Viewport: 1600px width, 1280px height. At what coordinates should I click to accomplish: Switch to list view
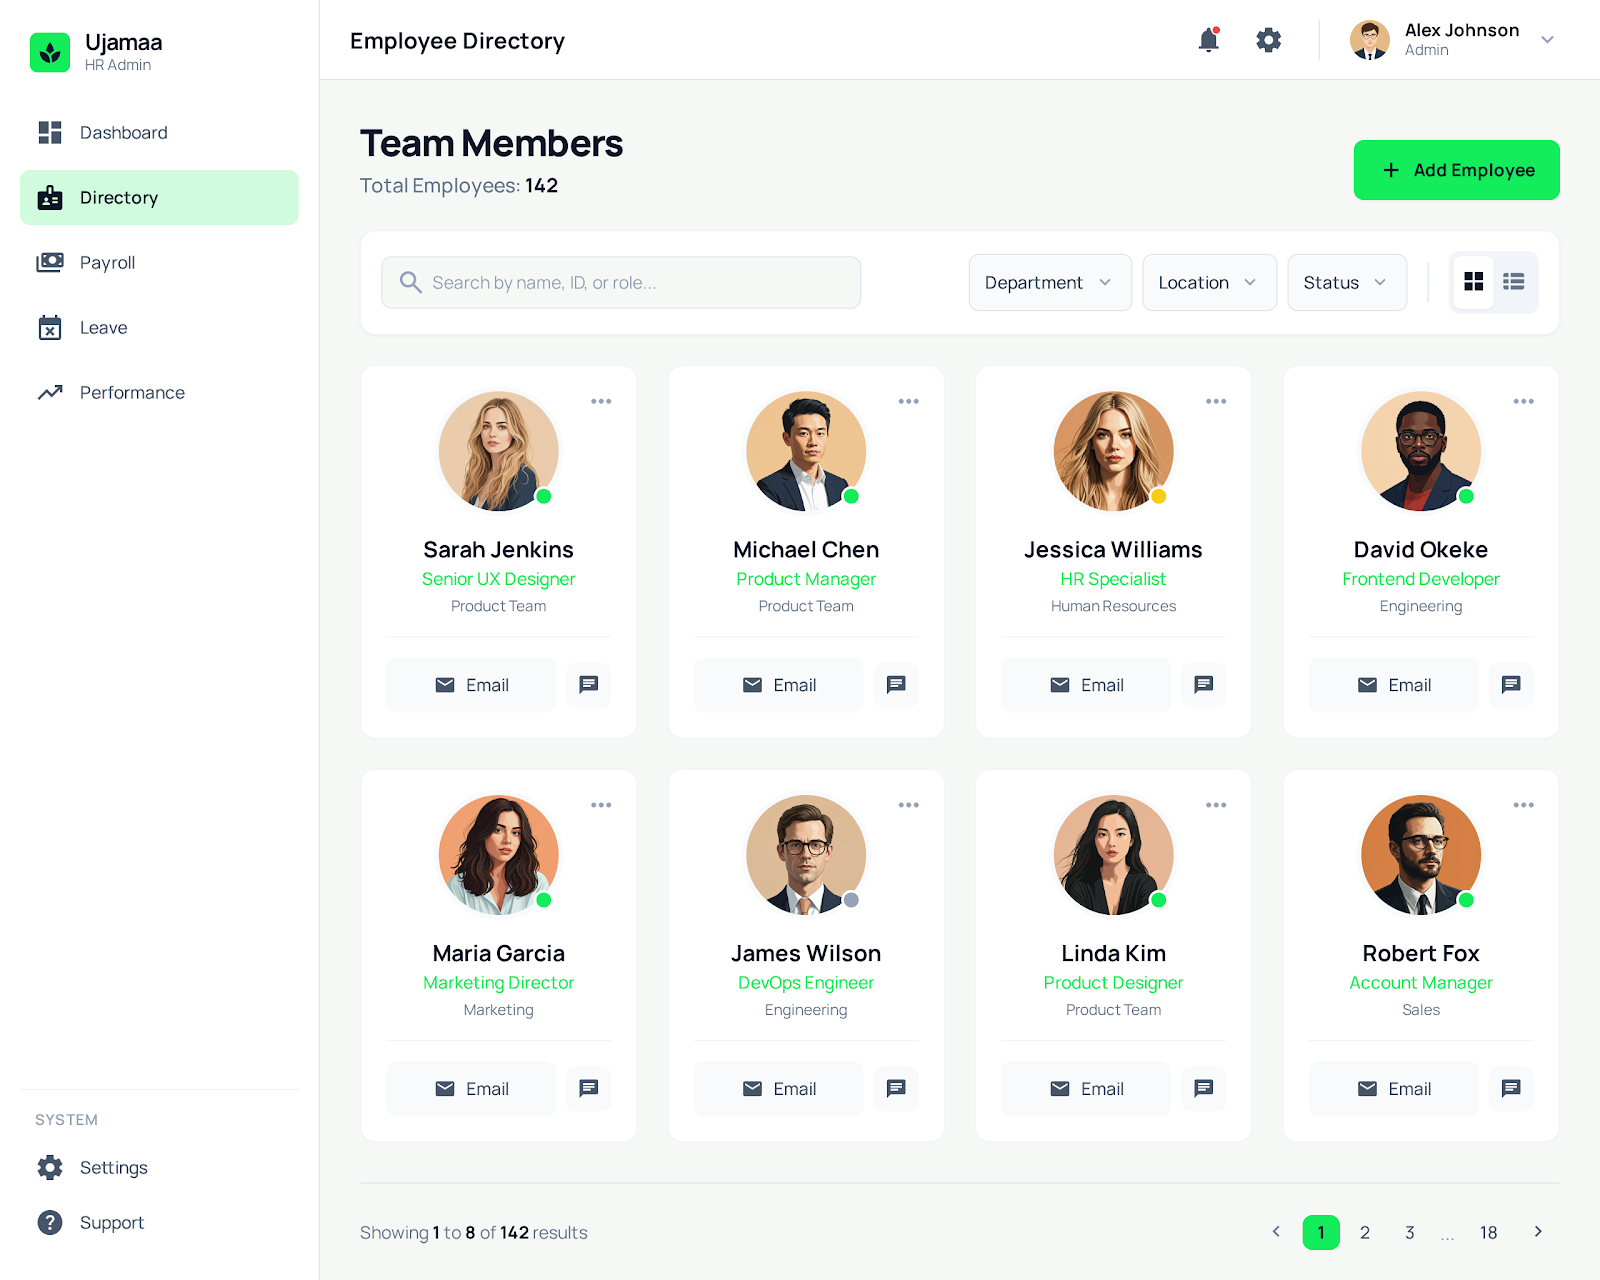click(x=1514, y=283)
